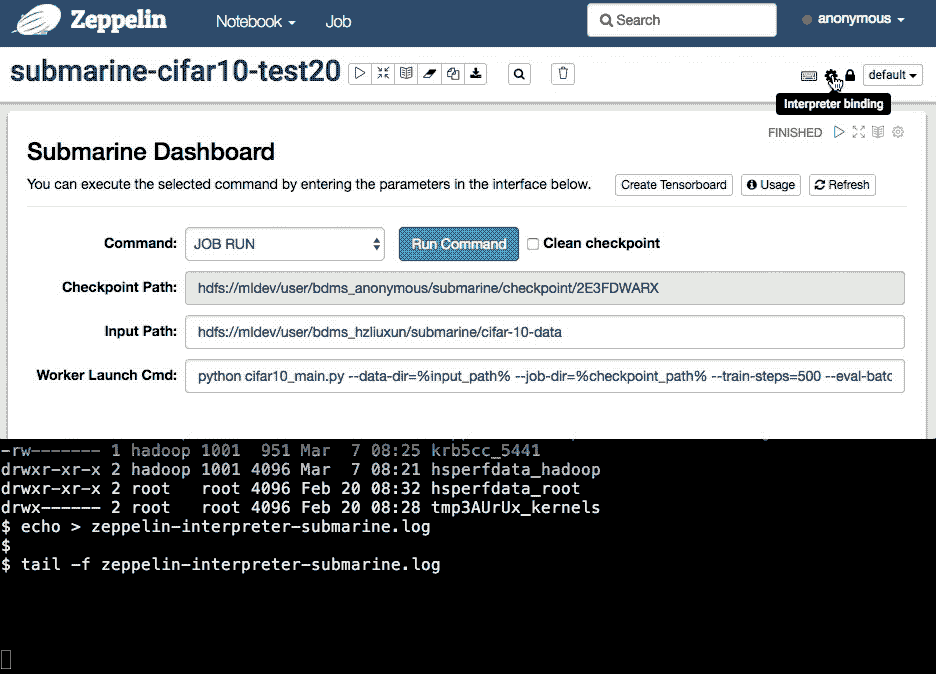Open search code magnifier button

[519, 74]
